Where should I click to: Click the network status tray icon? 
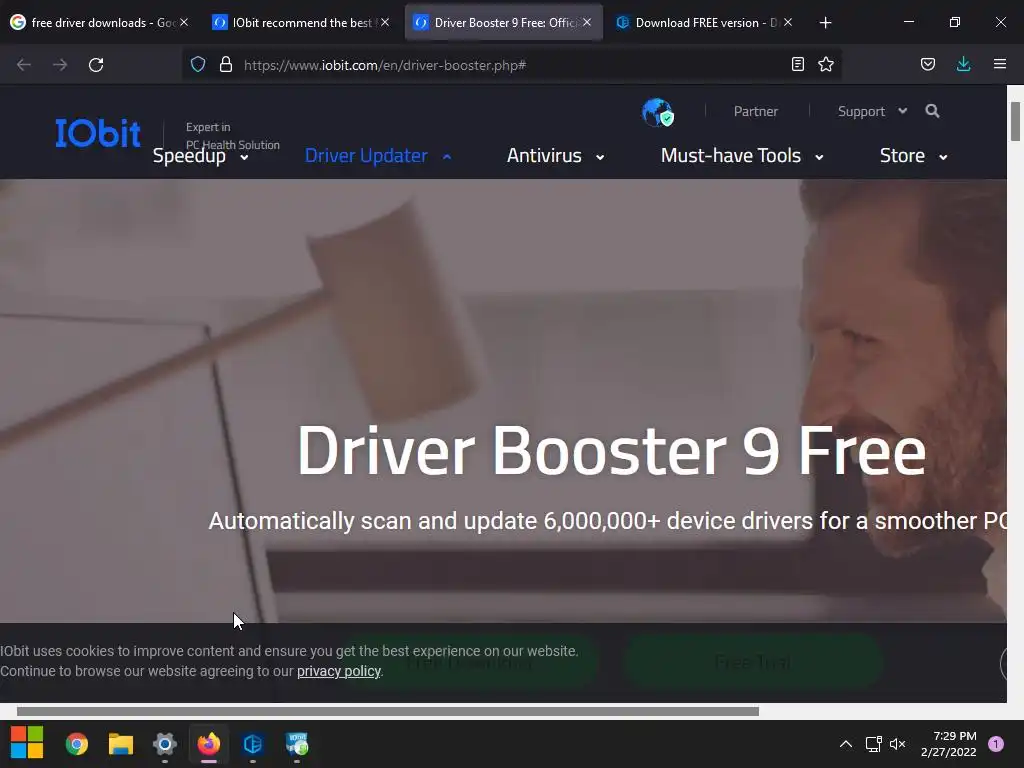coord(872,744)
